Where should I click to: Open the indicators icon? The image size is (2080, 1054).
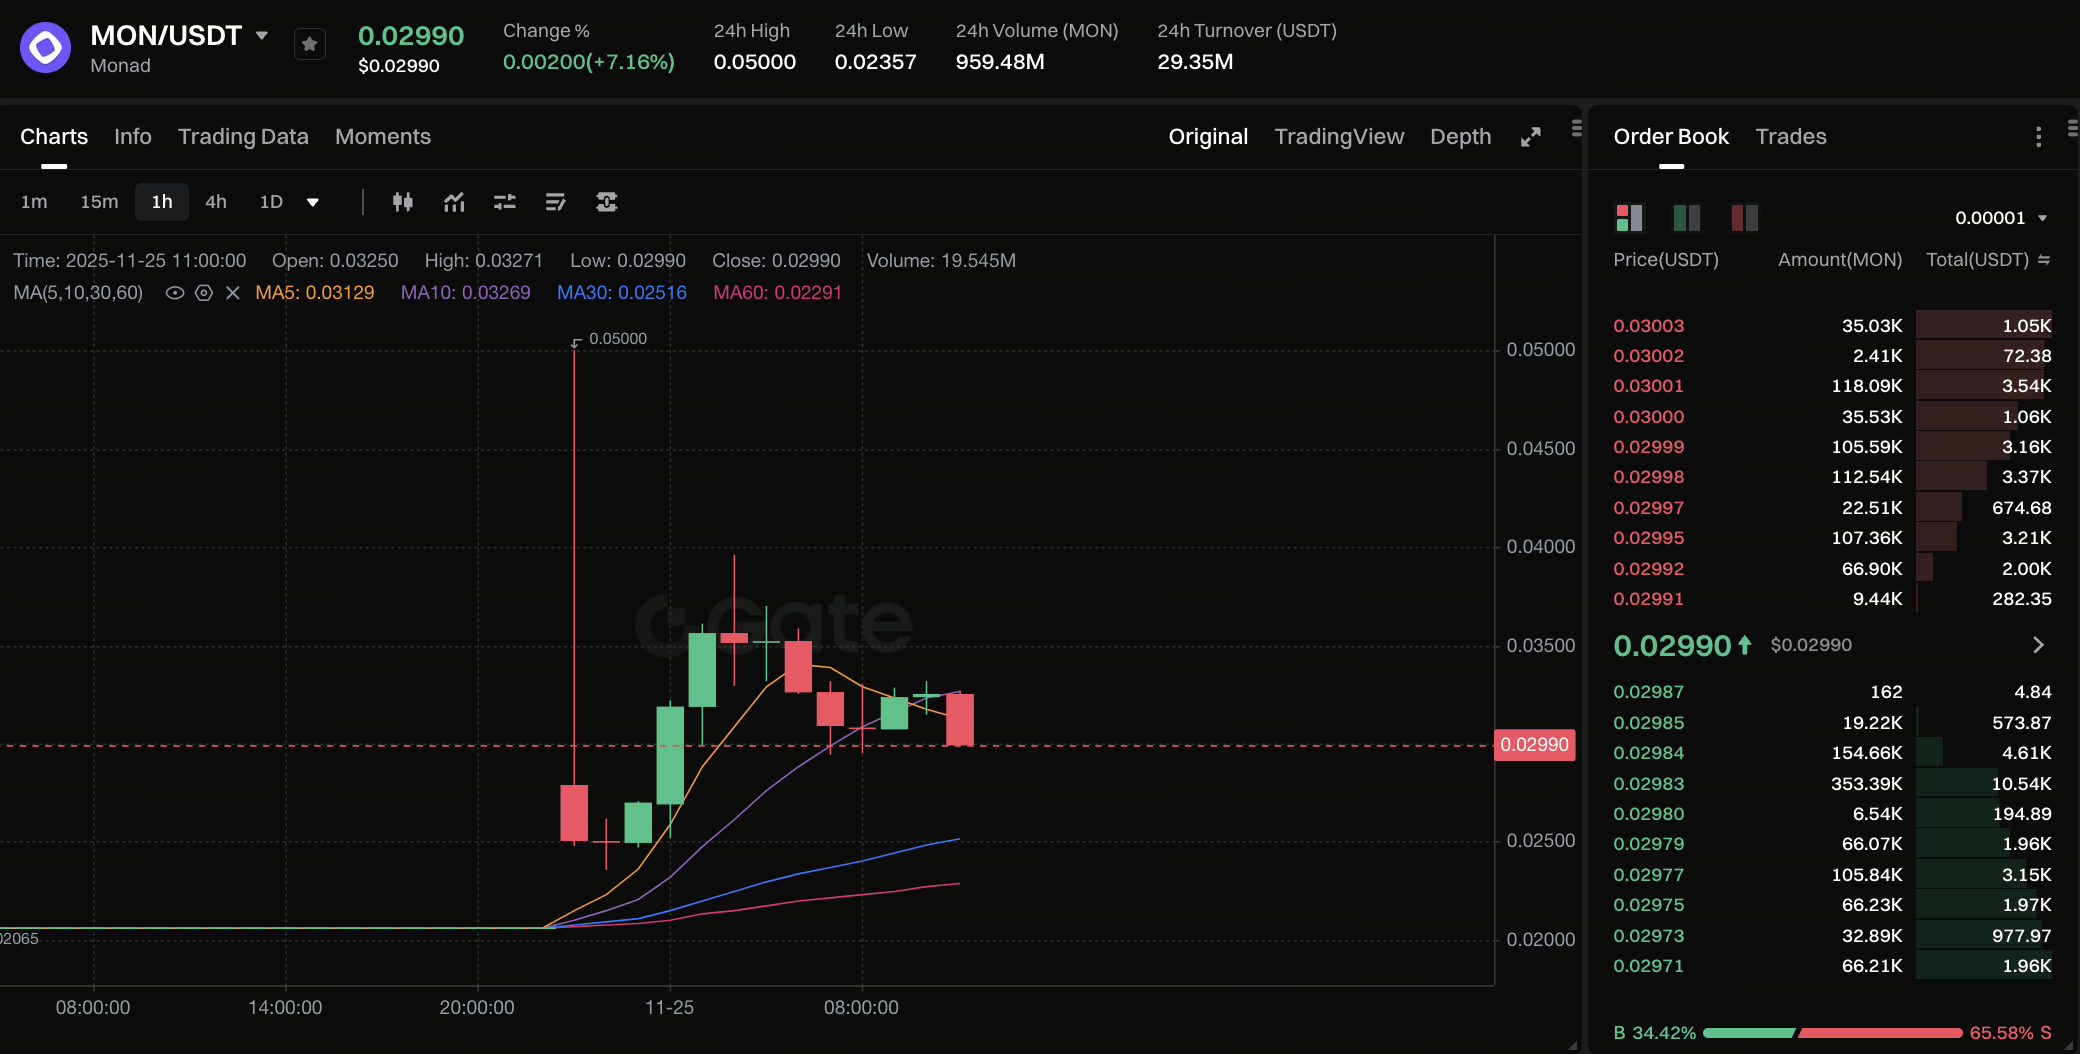[x=454, y=202]
